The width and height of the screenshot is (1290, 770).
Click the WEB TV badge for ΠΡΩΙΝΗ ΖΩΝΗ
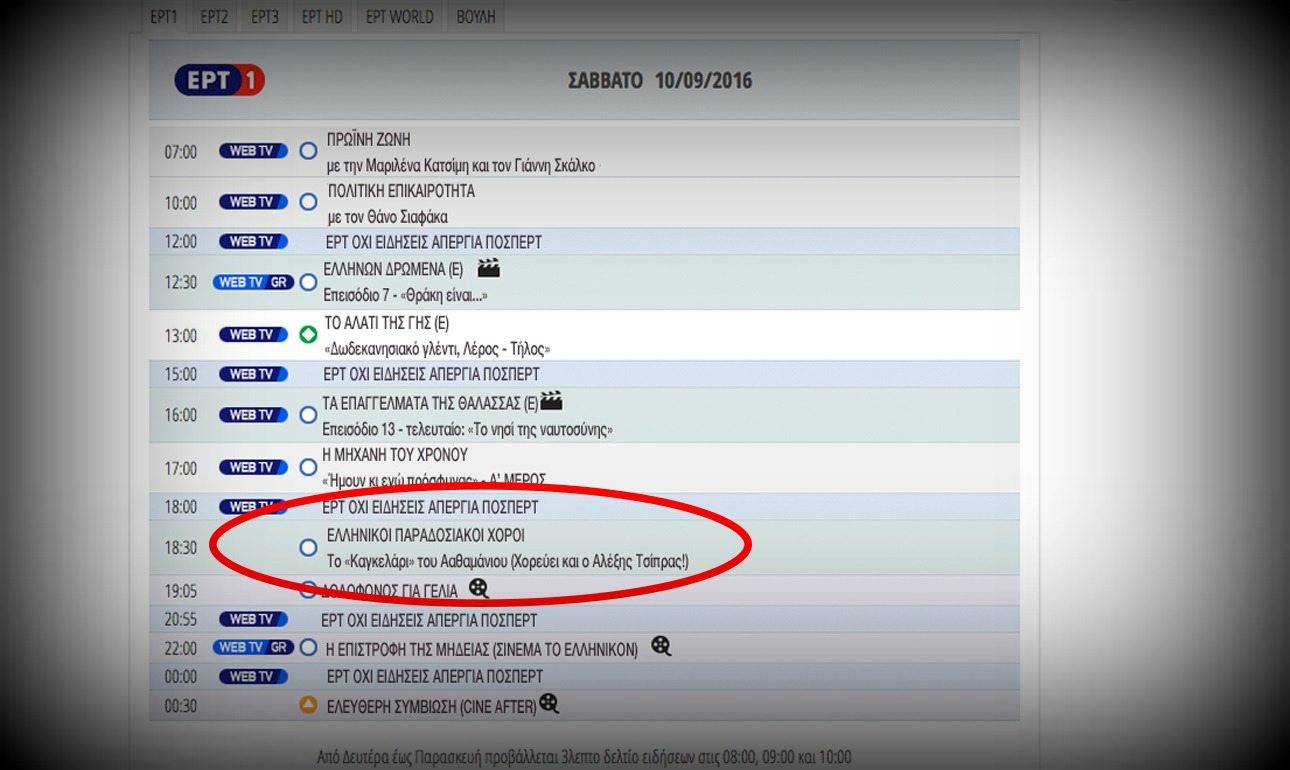[253, 148]
